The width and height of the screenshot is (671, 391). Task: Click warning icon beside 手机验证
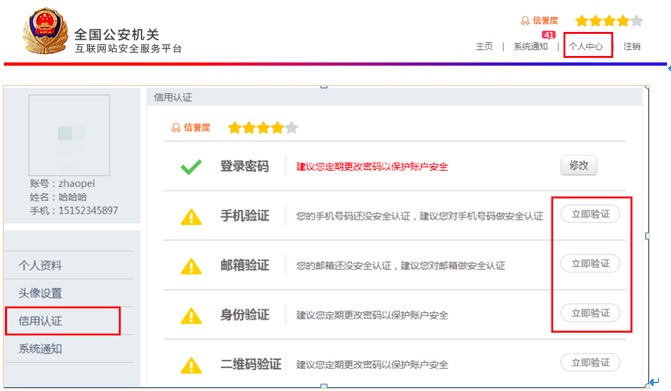click(191, 217)
